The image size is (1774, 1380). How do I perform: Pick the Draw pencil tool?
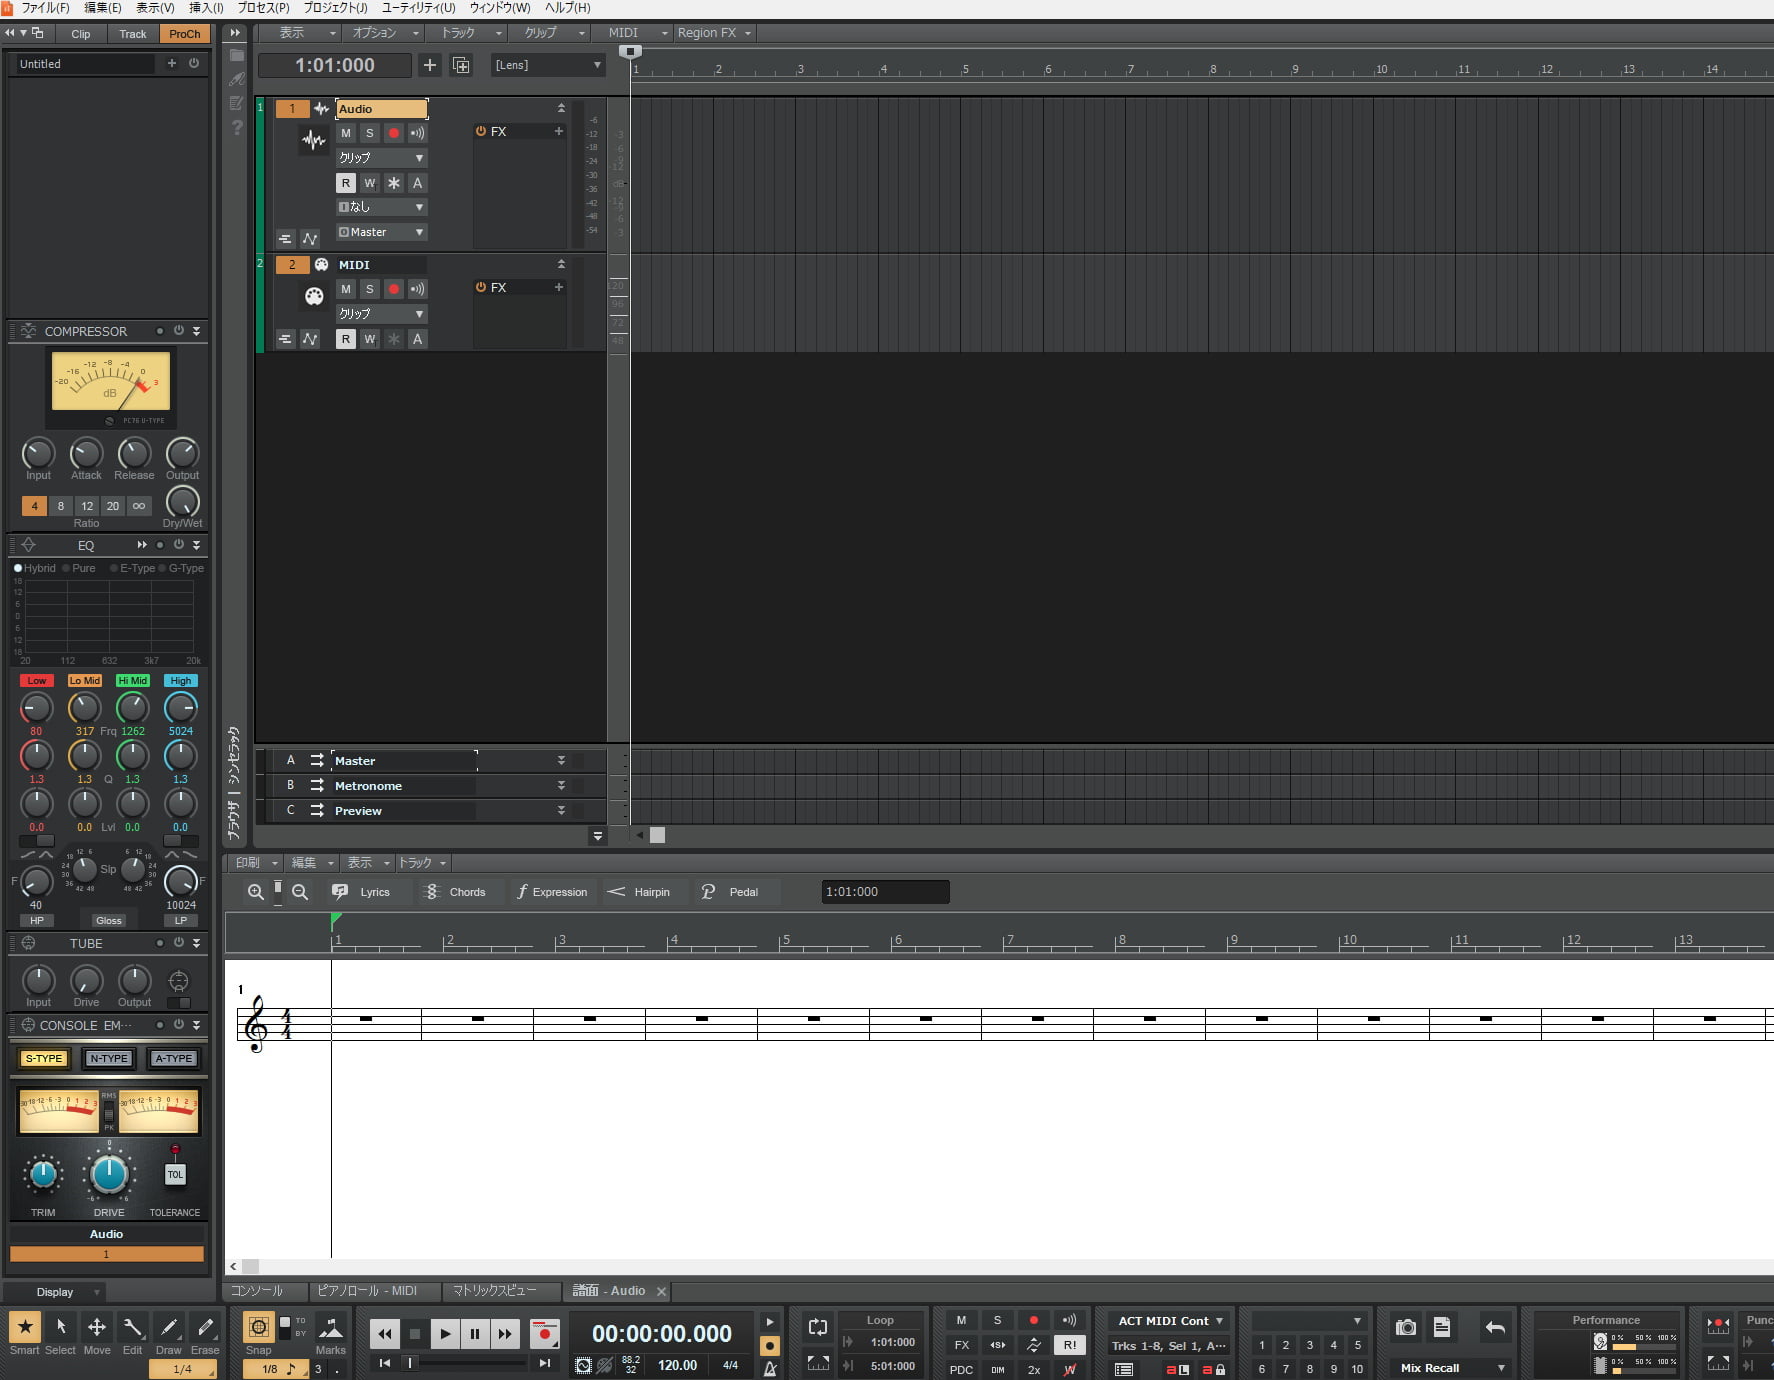pyautogui.click(x=169, y=1327)
